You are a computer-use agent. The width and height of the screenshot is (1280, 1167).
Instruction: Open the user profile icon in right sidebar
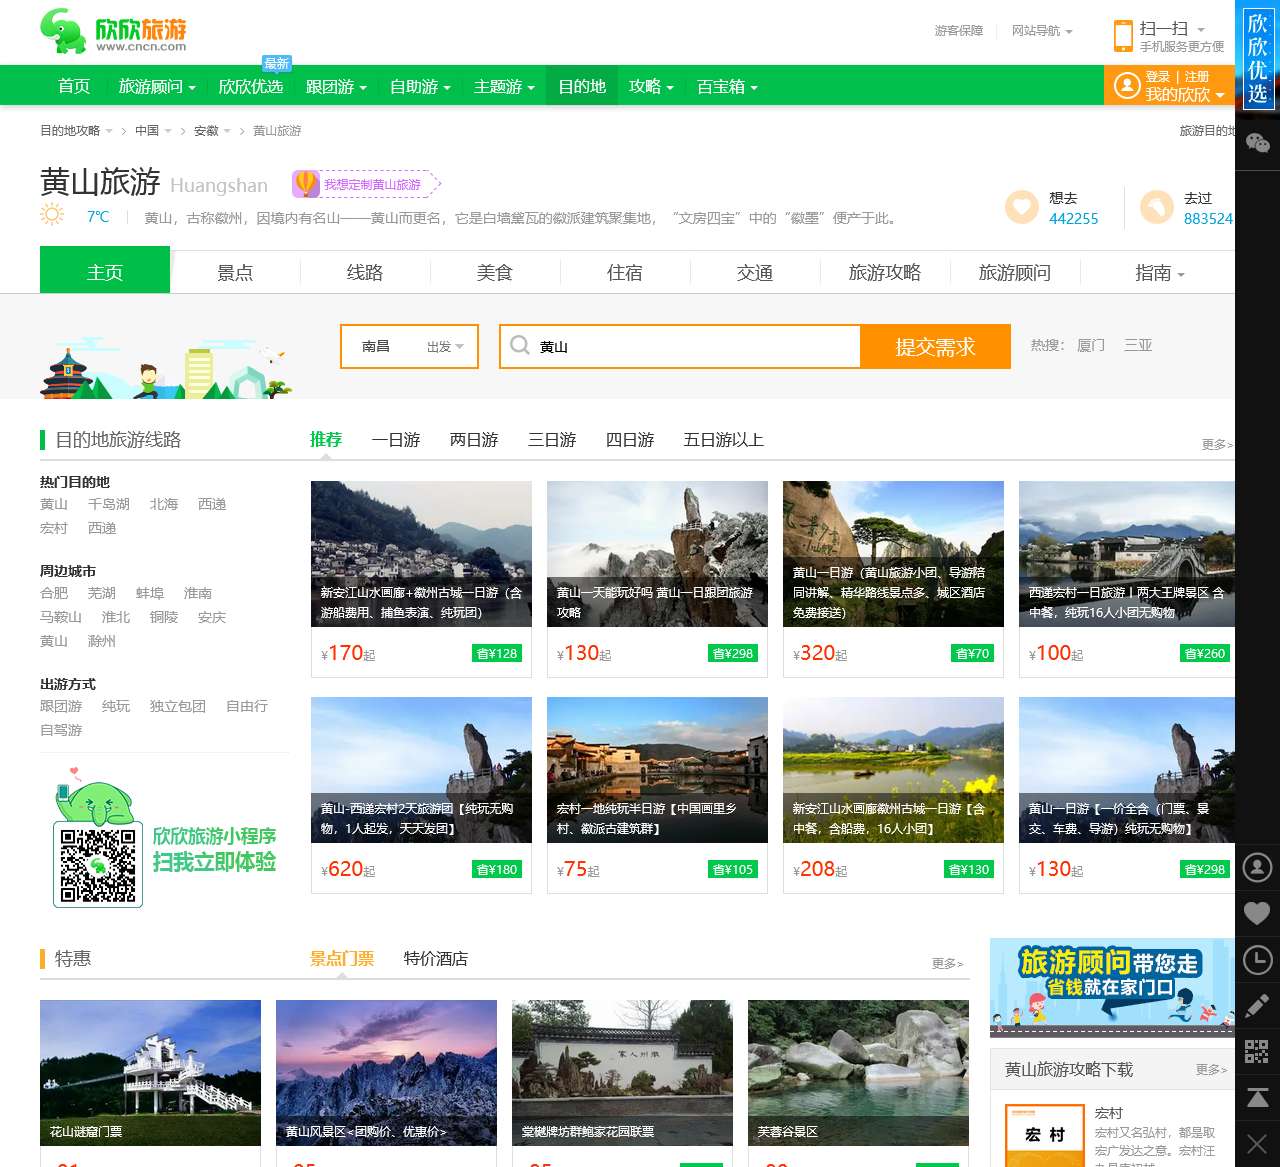pyautogui.click(x=1258, y=868)
